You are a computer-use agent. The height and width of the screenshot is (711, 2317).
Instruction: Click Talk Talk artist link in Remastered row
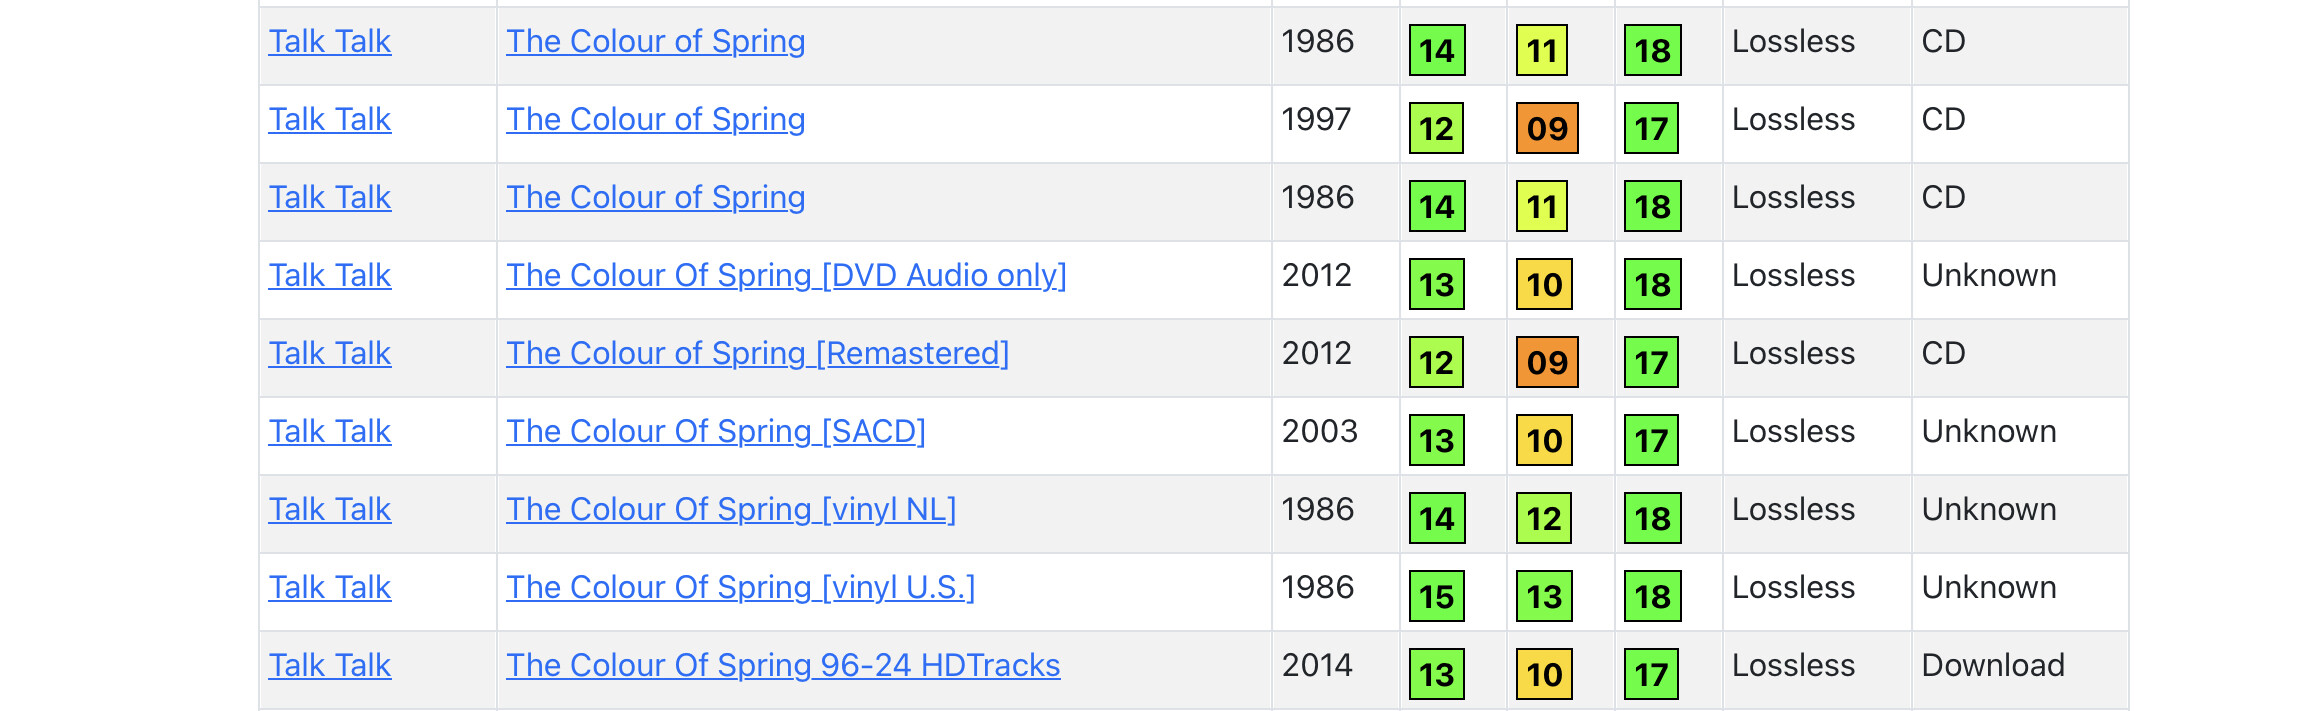329,353
